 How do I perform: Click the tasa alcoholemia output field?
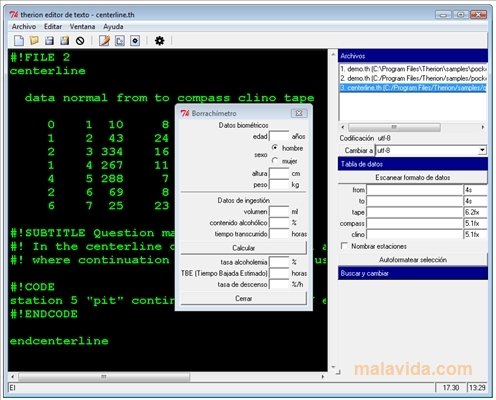279,262
